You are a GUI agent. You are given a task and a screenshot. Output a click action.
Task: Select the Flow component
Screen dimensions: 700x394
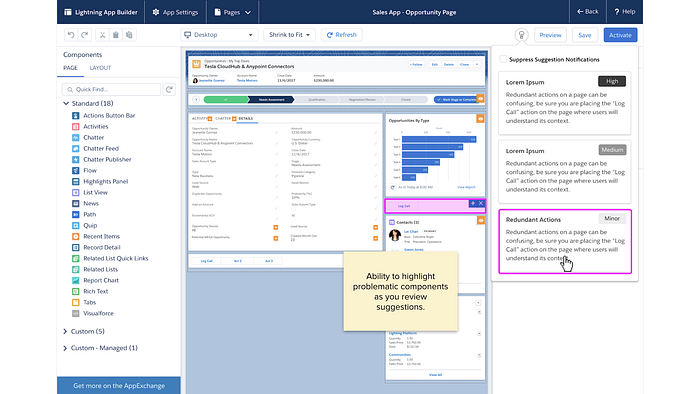(84, 170)
